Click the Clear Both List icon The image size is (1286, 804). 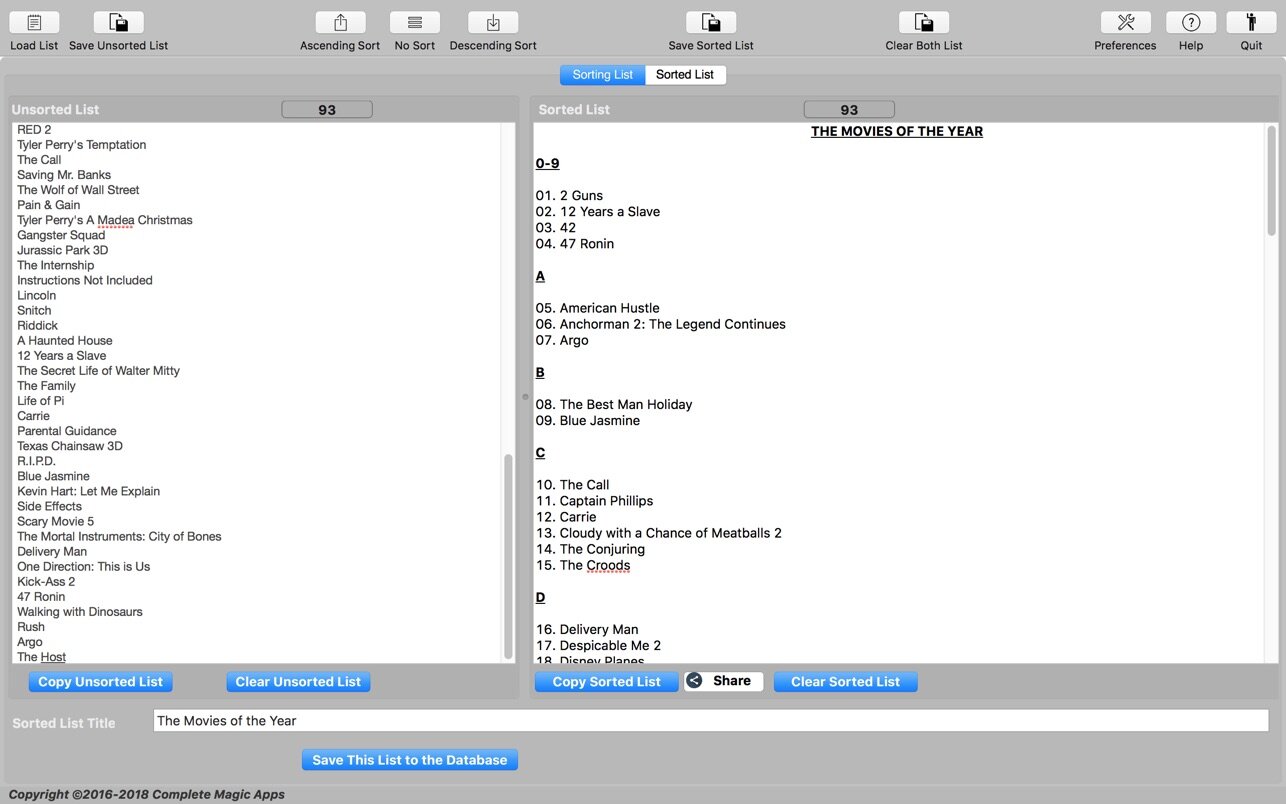pos(924,23)
